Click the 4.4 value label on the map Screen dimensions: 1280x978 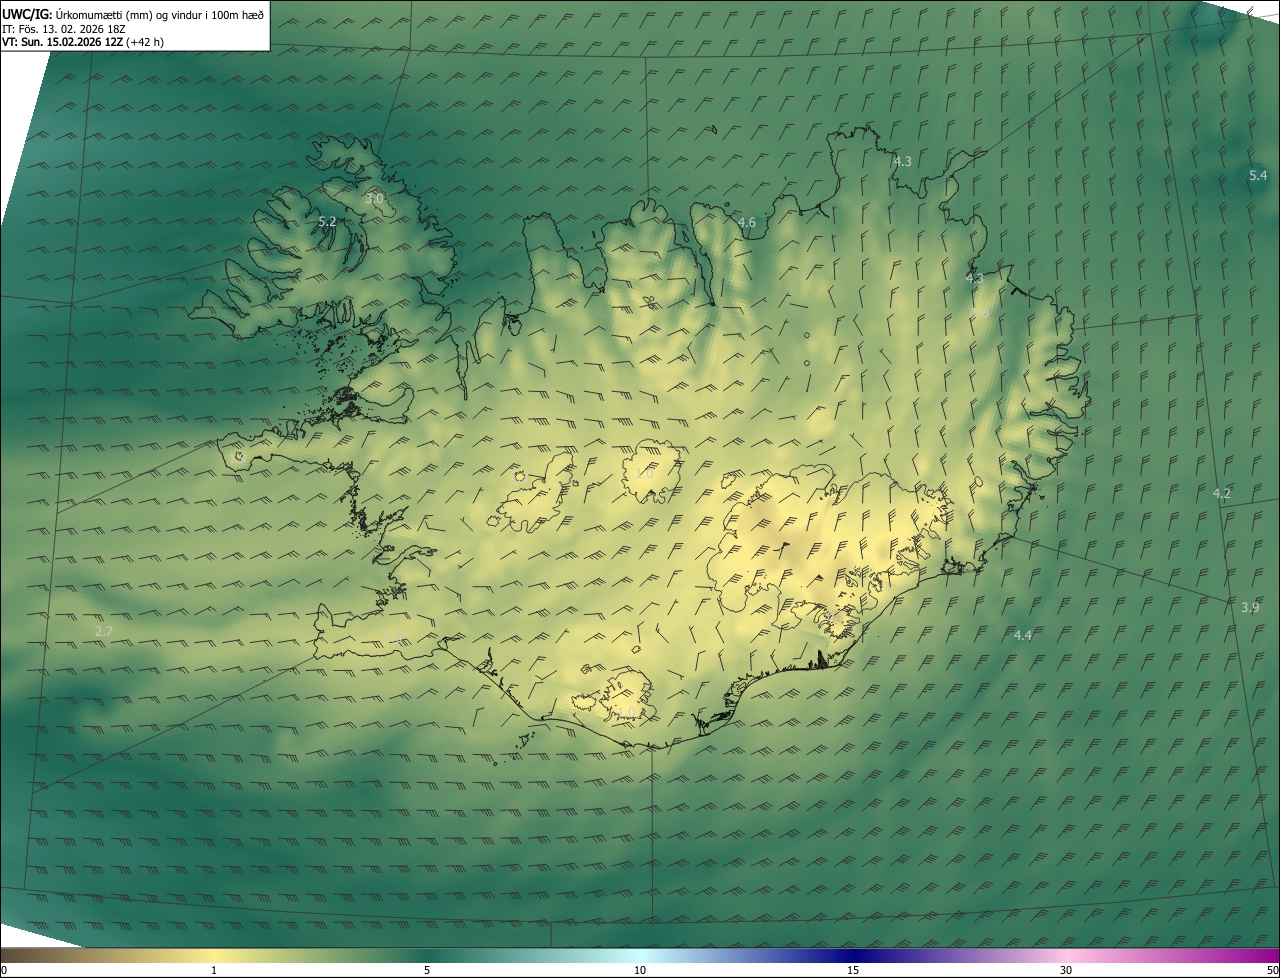point(1022,635)
